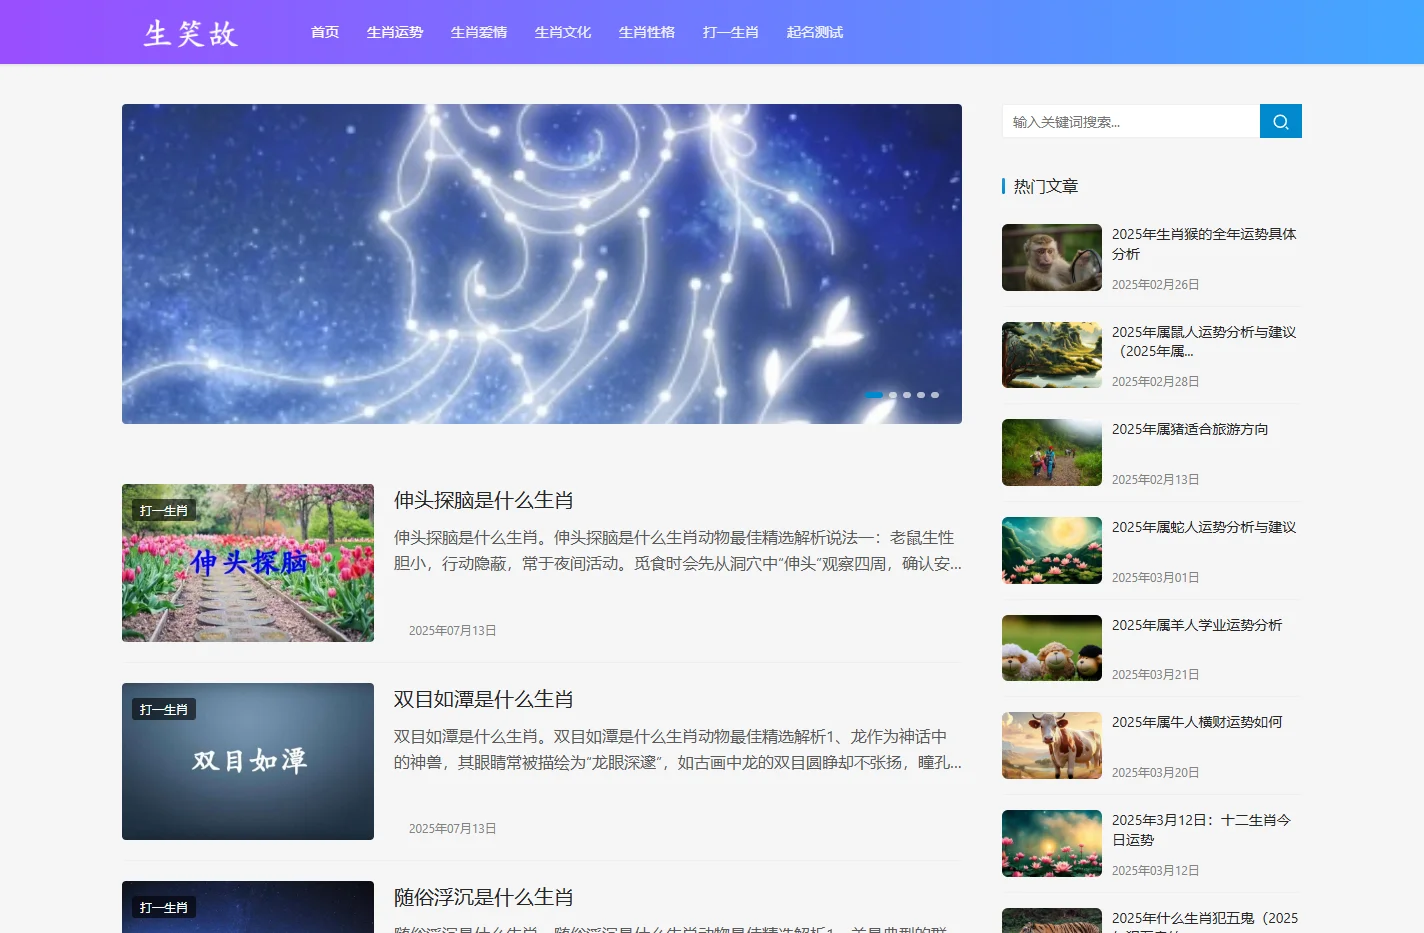This screenshot has height=933, width=1424.
Task: Open 2025年生肖猴的全年运势具体分析
Action: coord(1204,244)
